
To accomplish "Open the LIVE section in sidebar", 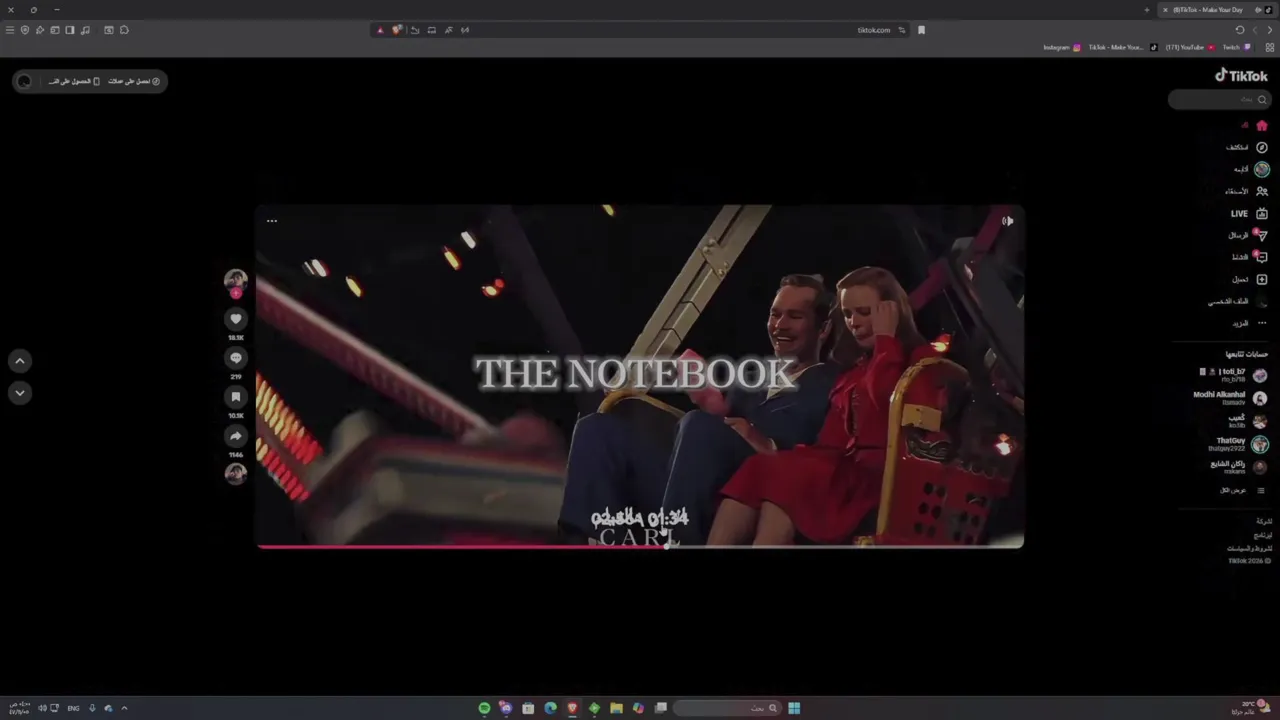I will [1249, 213].
